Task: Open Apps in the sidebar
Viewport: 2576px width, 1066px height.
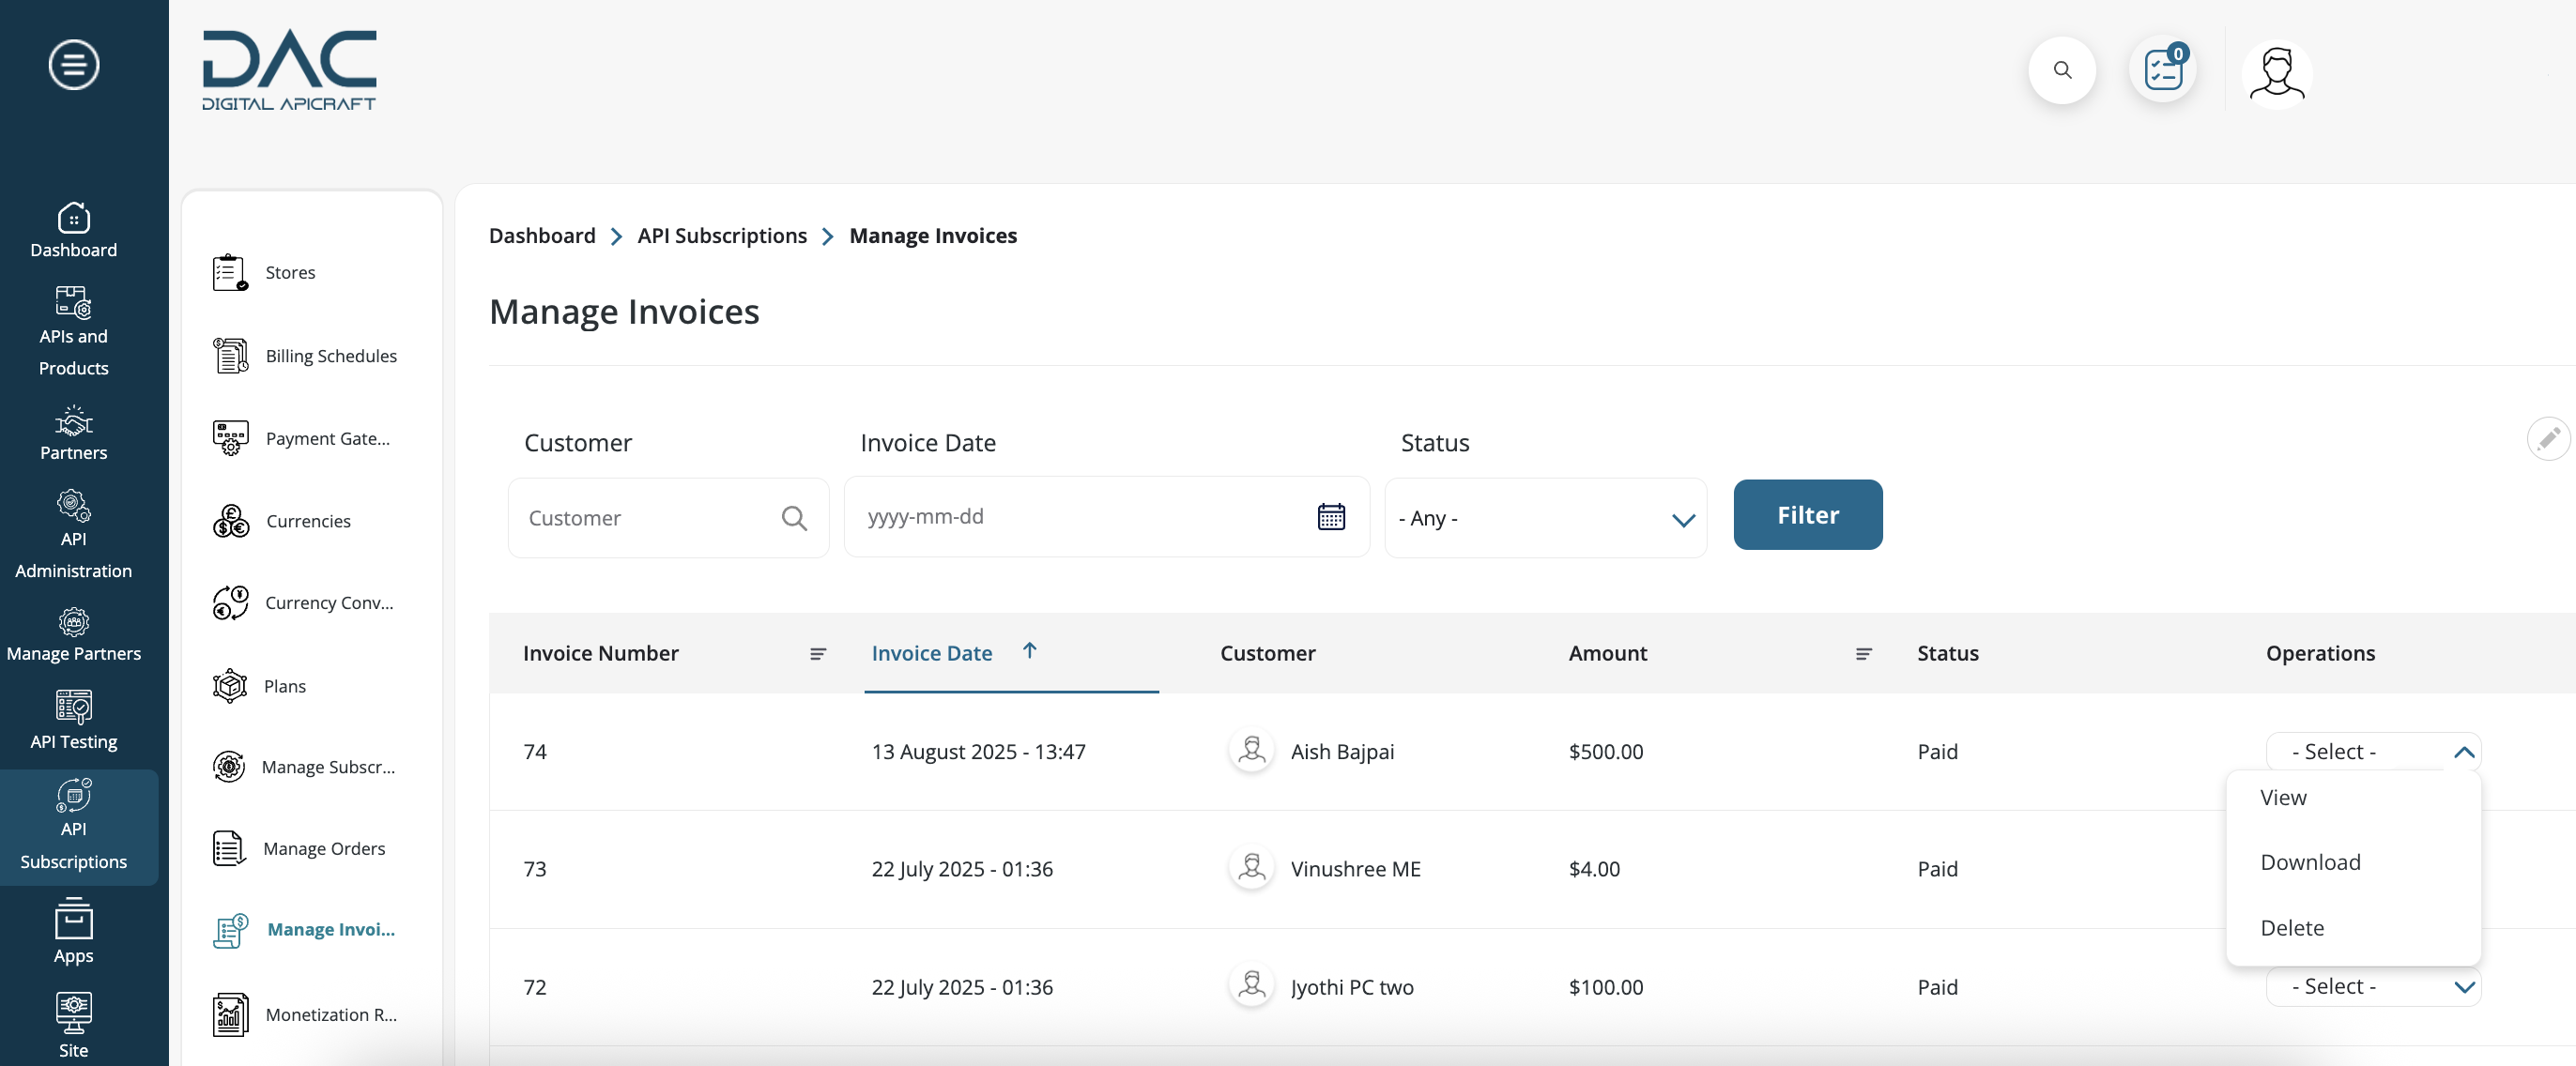Action: [x=74, y=931]
